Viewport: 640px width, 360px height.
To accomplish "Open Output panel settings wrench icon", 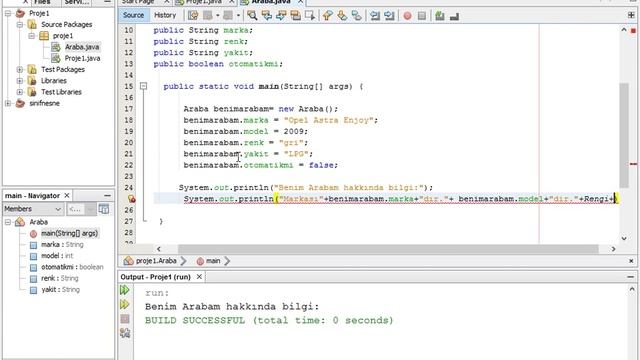I will coord(125,333).
